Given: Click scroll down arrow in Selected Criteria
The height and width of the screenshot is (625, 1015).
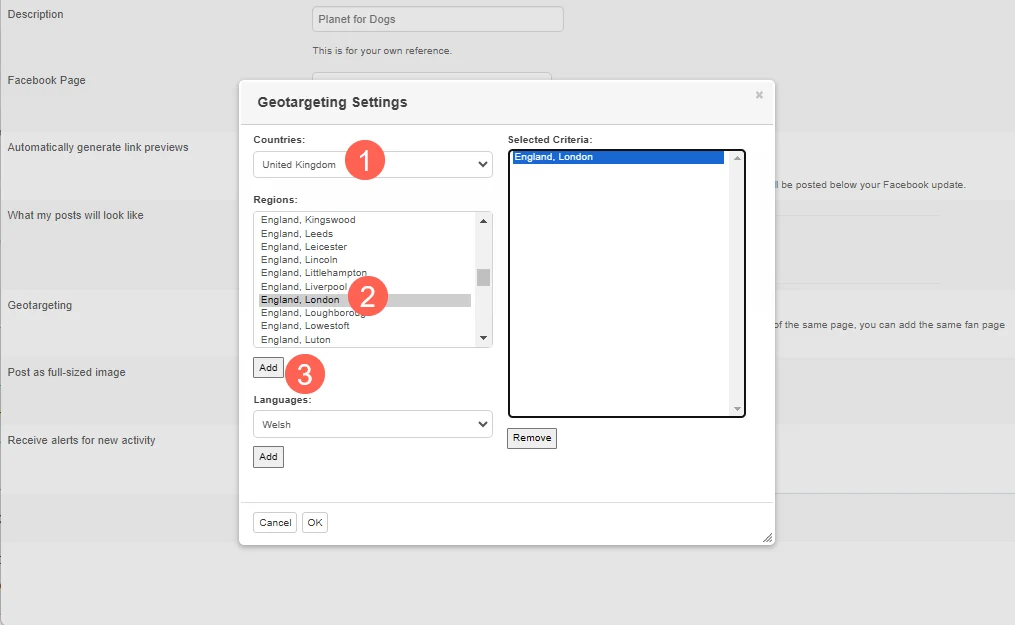Looking at the screenshot, I should (x=738, y=408).
